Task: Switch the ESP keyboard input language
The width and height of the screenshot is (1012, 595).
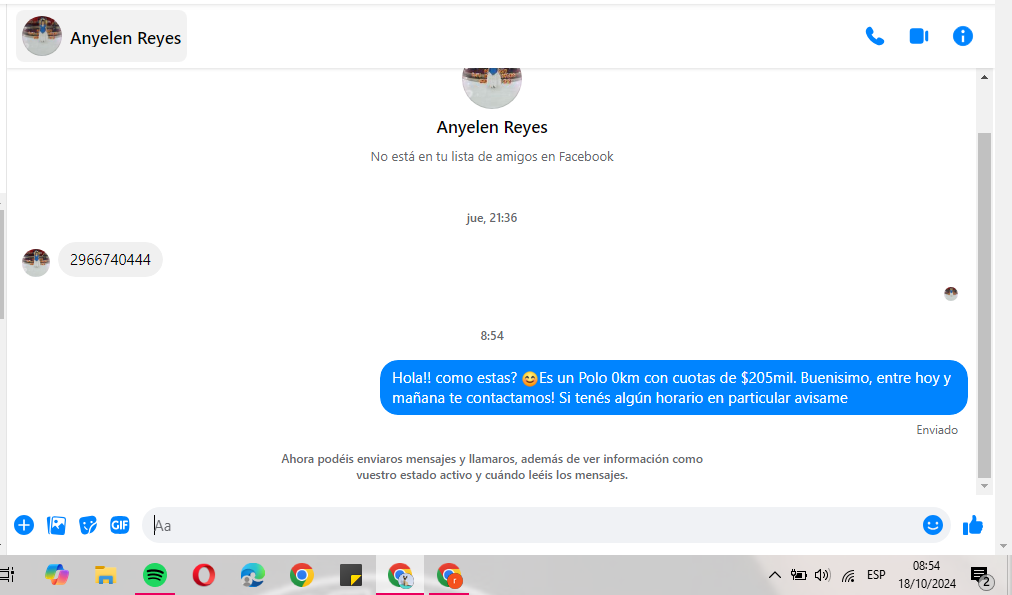Action: [876, 575]
